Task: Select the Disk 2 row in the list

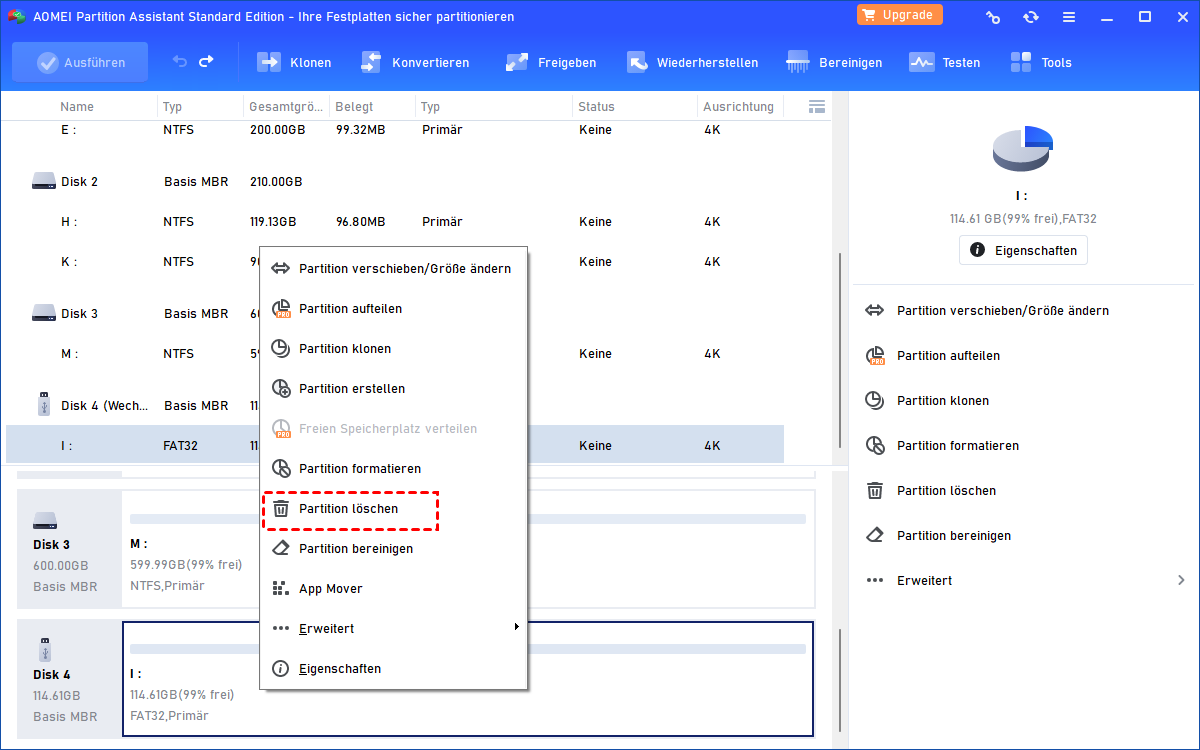Action: point(395,182)
